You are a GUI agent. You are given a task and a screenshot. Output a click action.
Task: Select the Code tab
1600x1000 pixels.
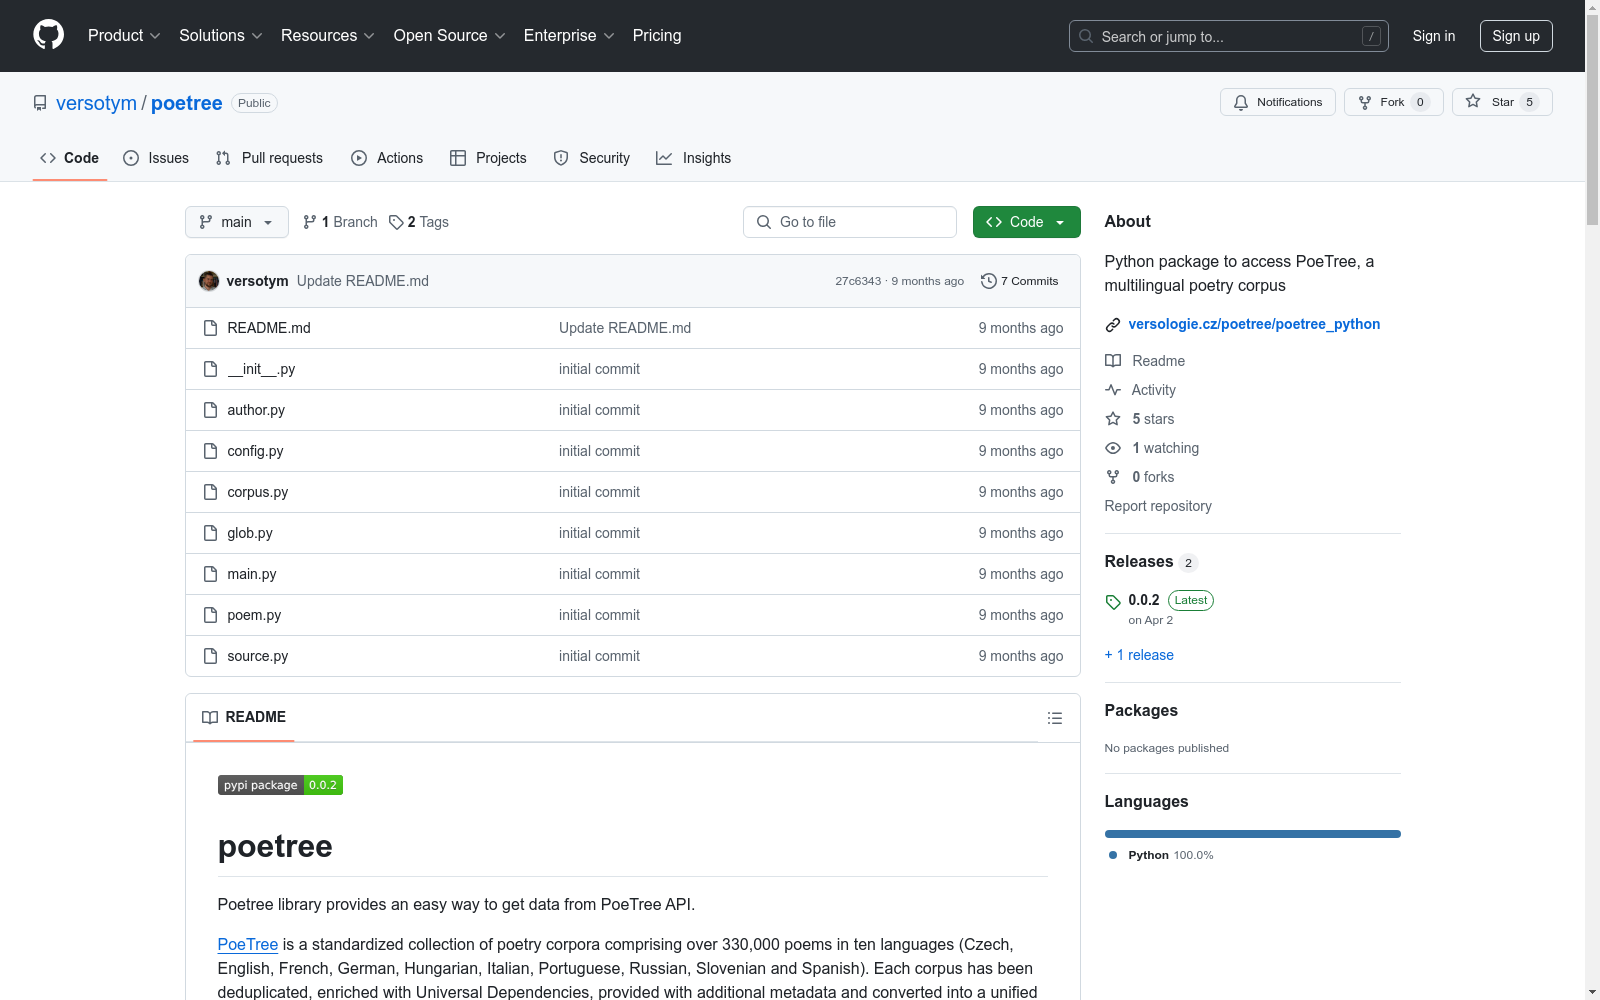[x=70, y=158]
